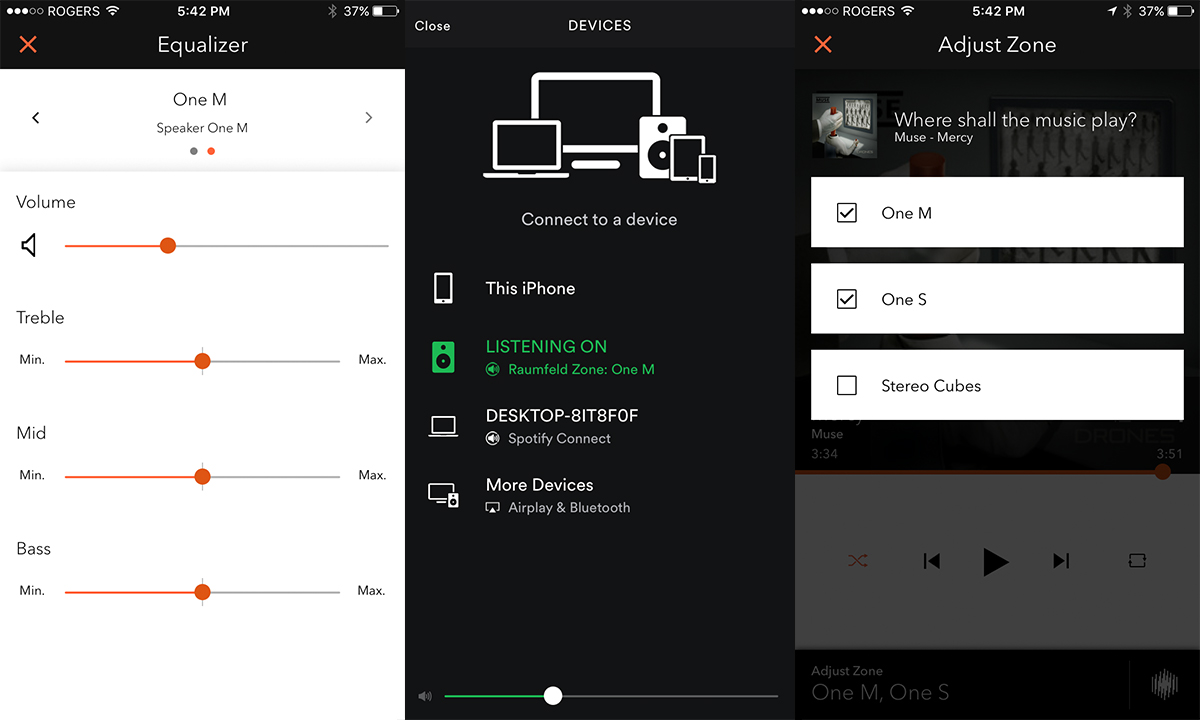Tap the monitor-speaker icon beside More Devices
The height and width of the screenshot is (720, 1200).
pyautogui.click(x=443, y=495)
